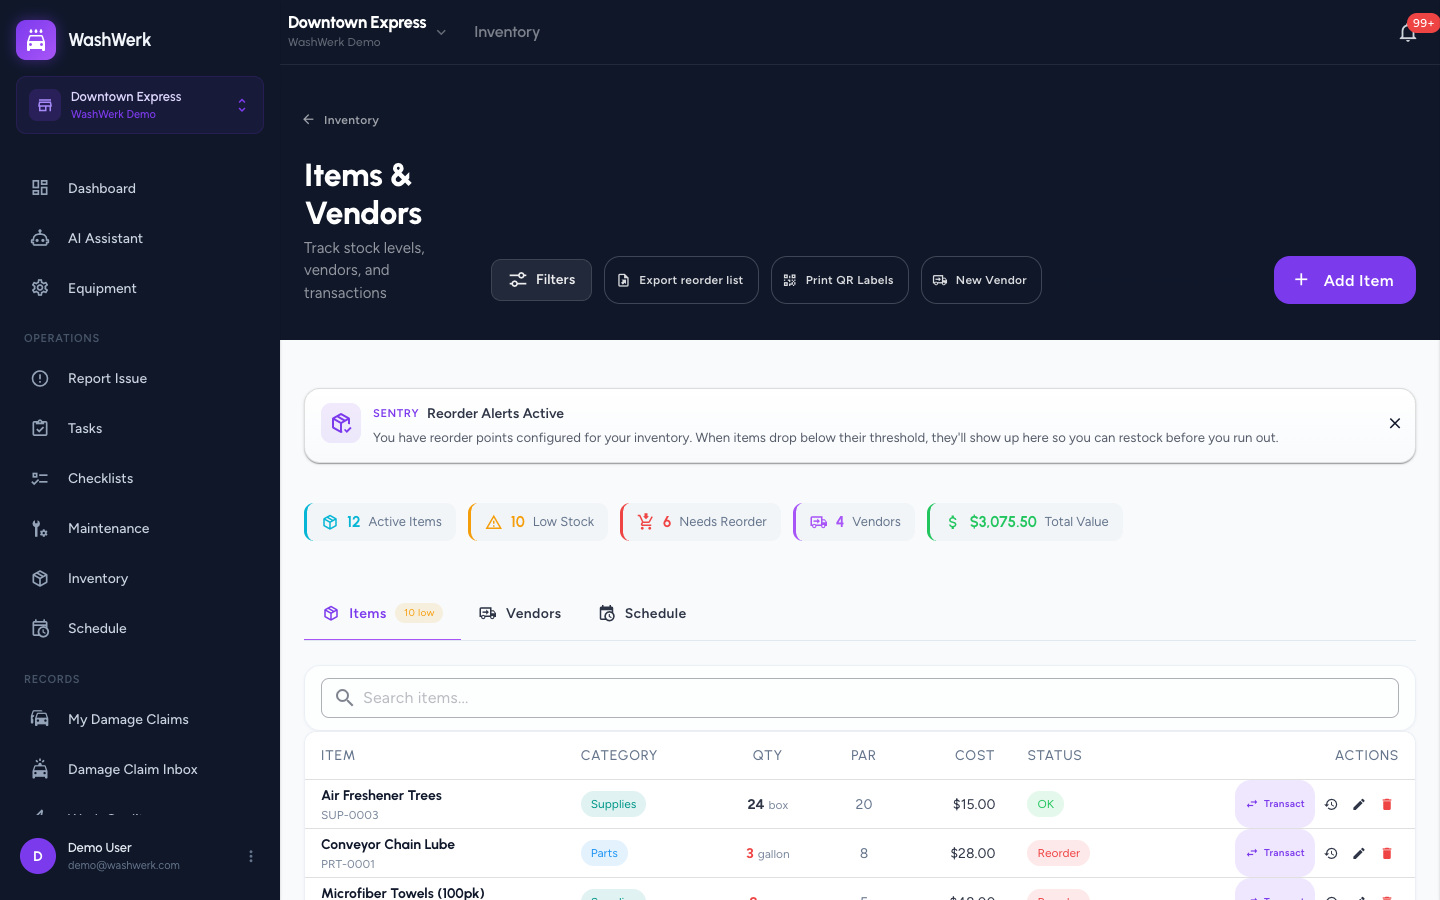Open Report Issue page

140,378
